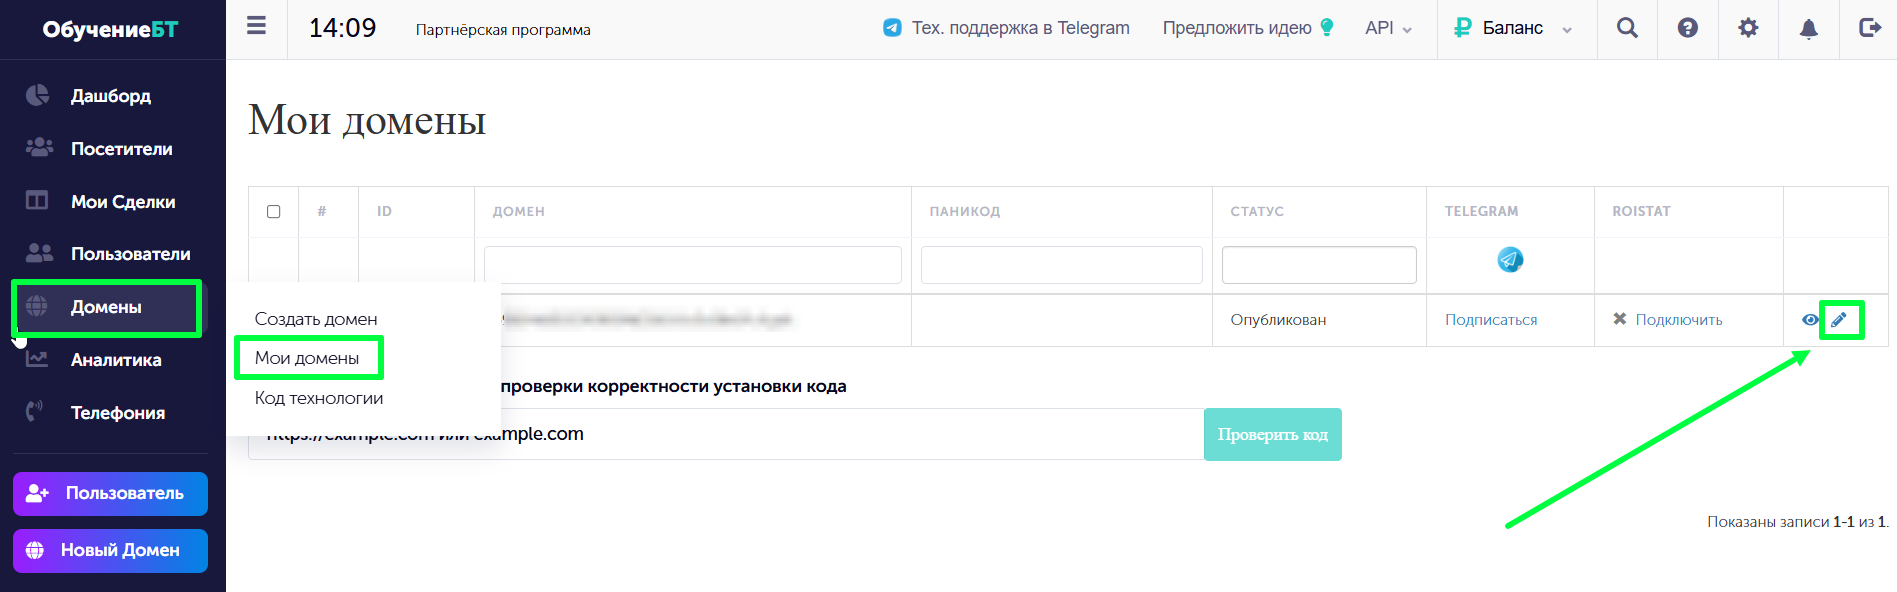Open Домены in the sidebar
Image resolution: width=1897 pixels, height=592 pixels.
point(107,307)
